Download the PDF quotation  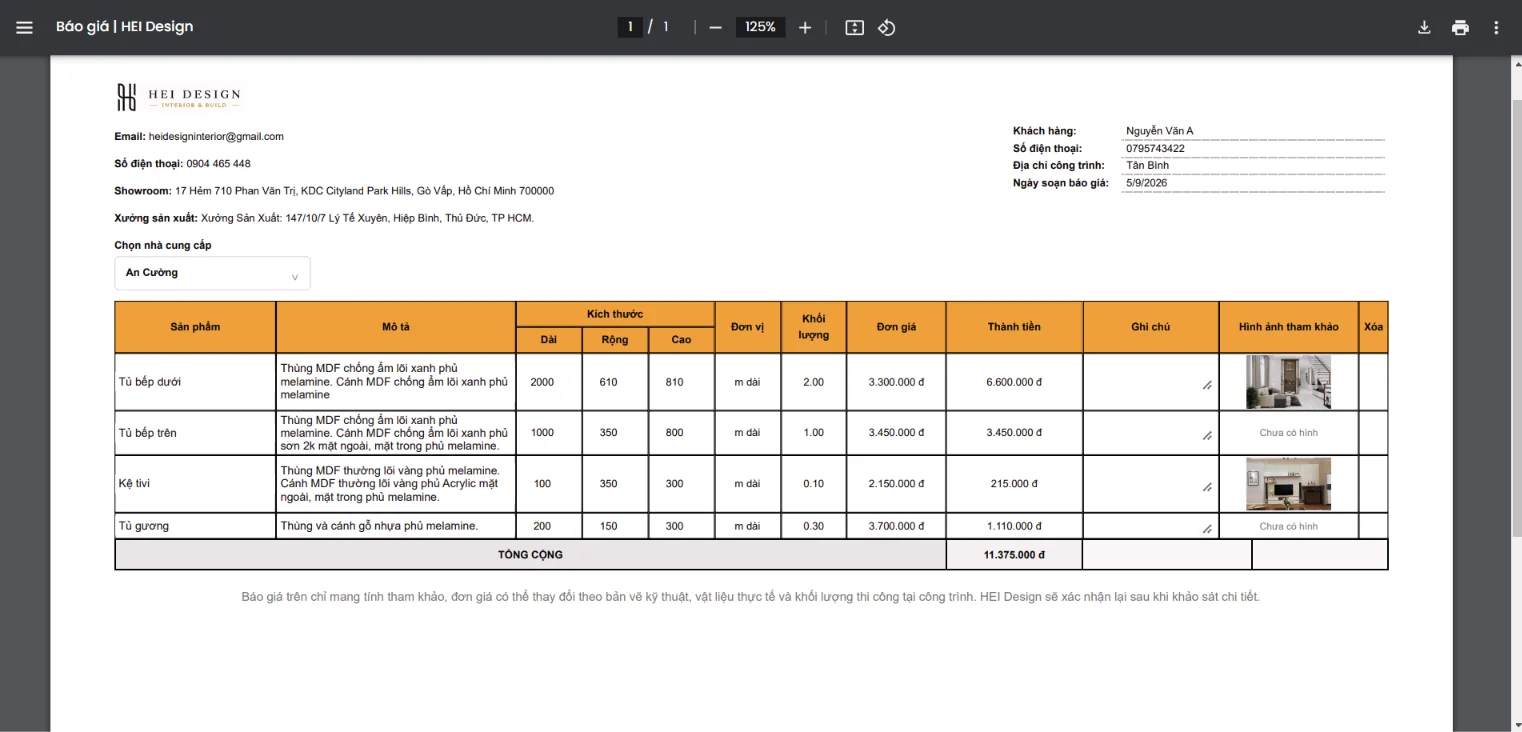pyautogui.click(x=1424, y=27)
